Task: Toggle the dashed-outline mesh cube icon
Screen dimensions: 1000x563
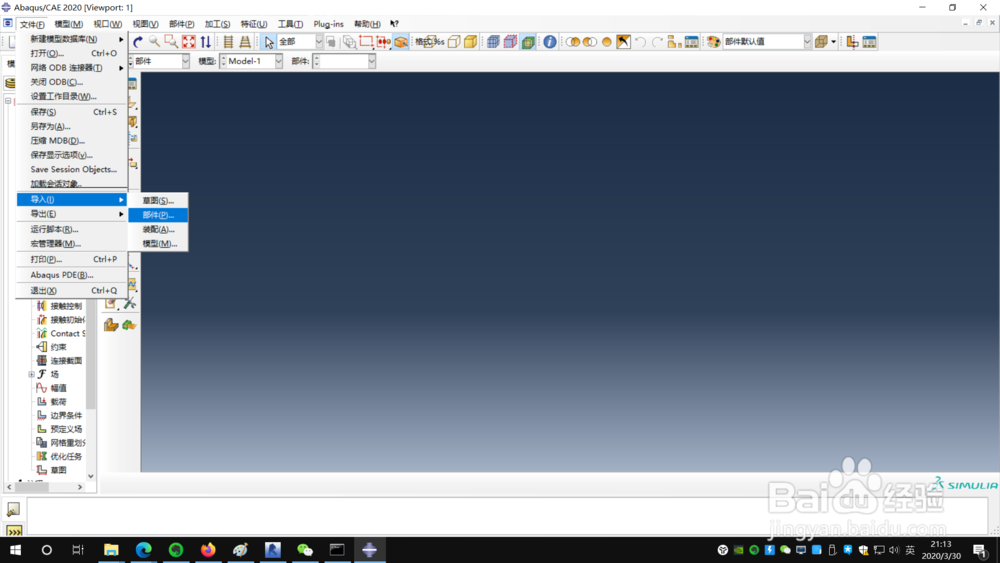Action: pos(510,42)
